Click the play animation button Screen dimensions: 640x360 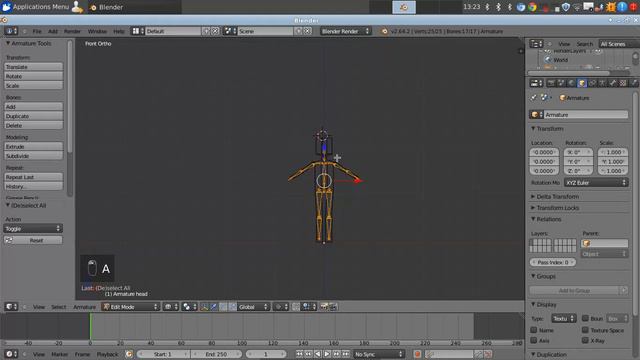click(327, 354)
